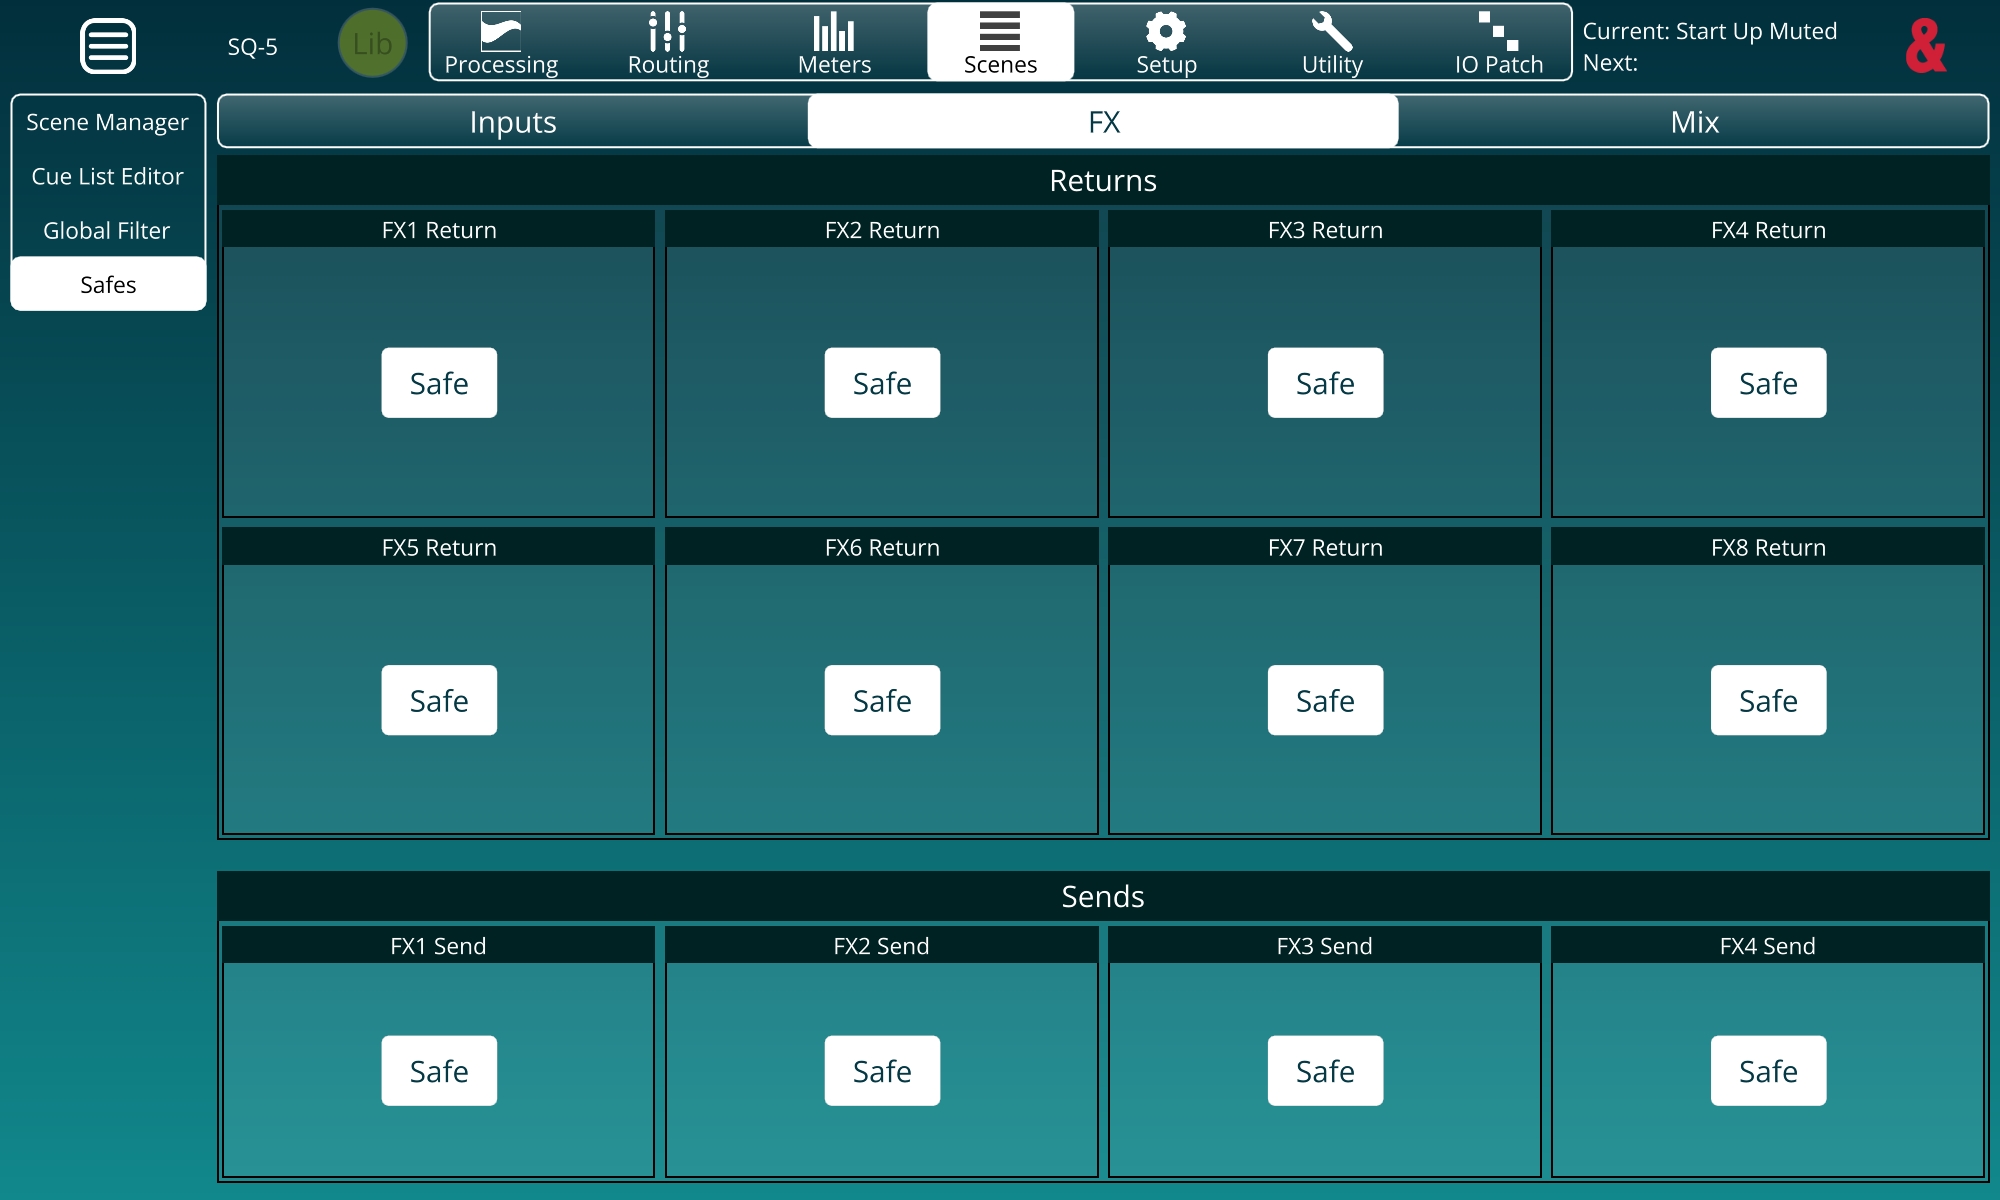
Task: Toggle Safe for FX3 Return
Action: coord(1325,383)
